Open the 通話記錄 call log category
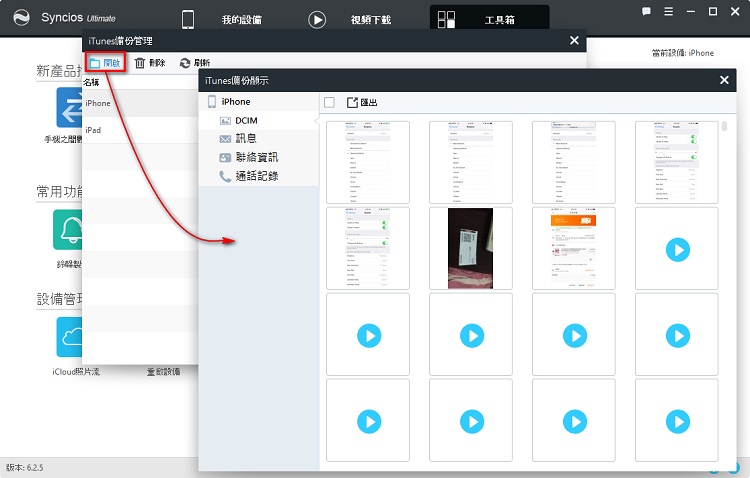 click(x=259, y=176)
